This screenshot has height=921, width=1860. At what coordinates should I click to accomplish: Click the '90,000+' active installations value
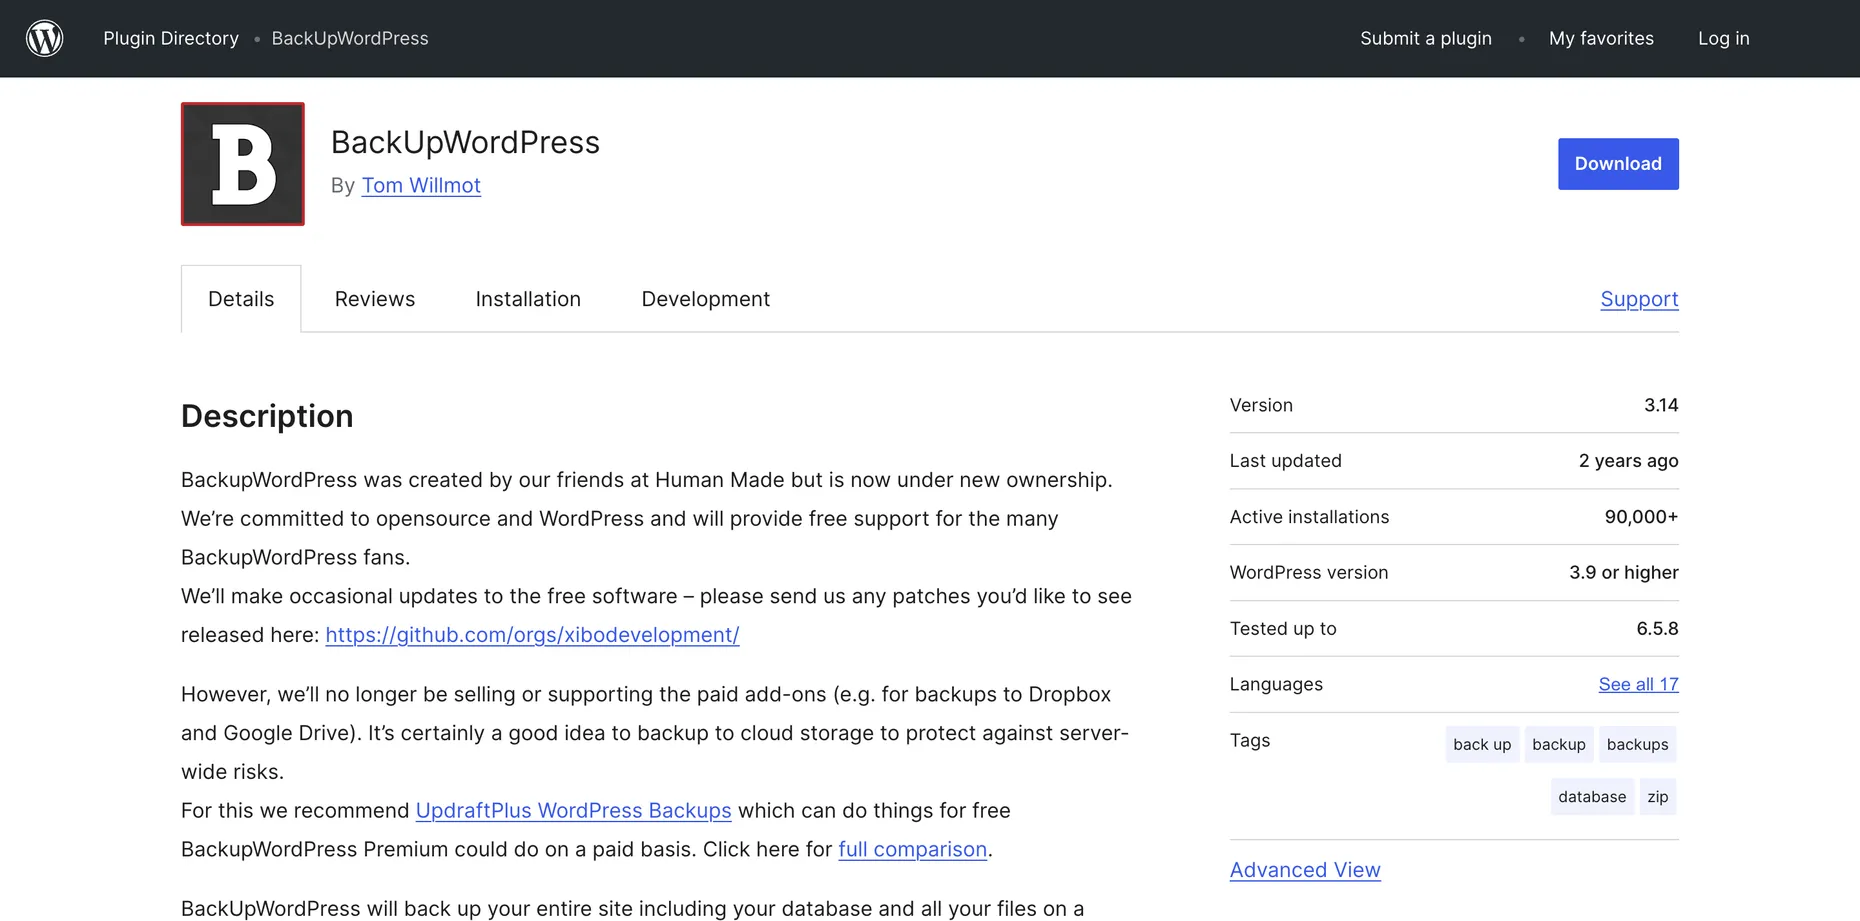[x=1641, y=517]
